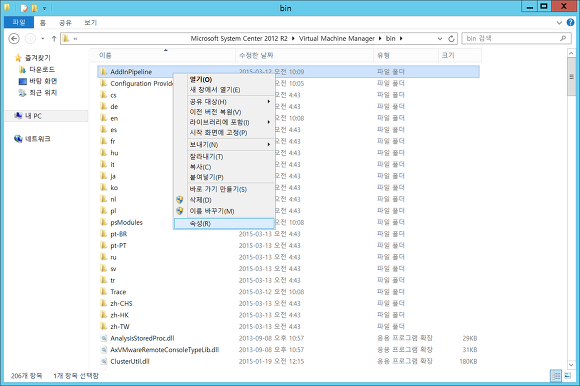Screen dimensions: 580x386
Task: Open the 공유 ribbon tab
Action: (65, 23)
